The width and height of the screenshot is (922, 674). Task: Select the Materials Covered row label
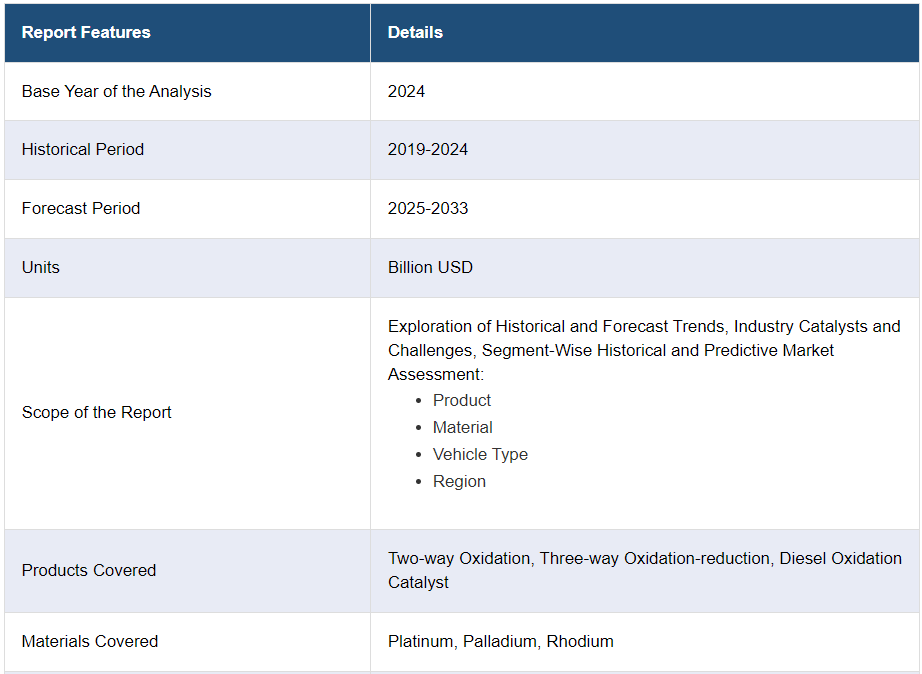click(x=90, y=641)
